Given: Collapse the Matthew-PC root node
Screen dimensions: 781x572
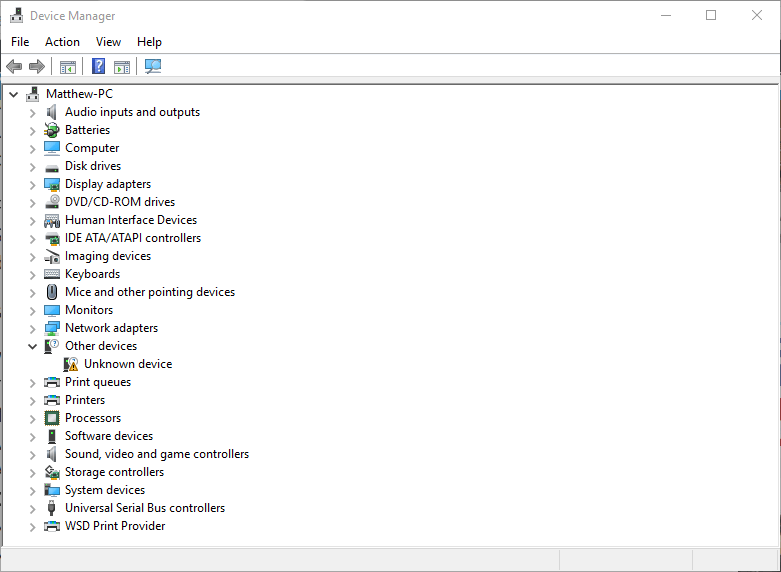Looking at the screenshot, I should [x=13, y=94].
